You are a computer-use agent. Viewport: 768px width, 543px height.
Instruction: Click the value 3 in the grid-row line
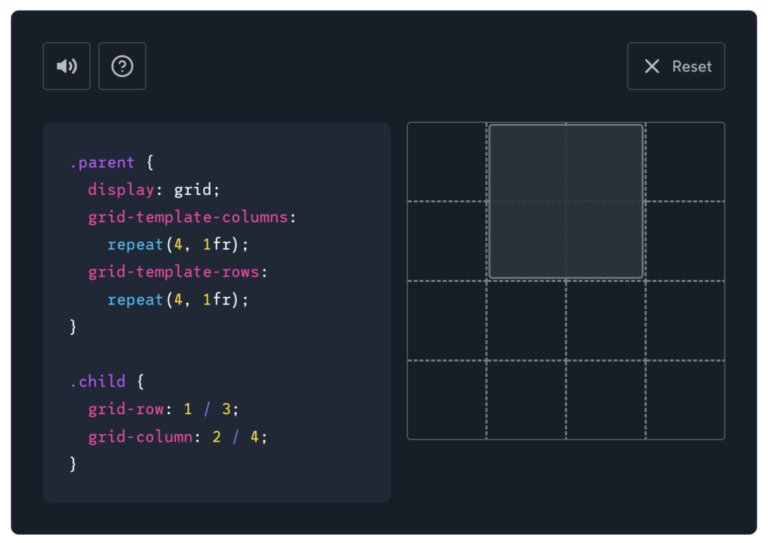point(226,409)
